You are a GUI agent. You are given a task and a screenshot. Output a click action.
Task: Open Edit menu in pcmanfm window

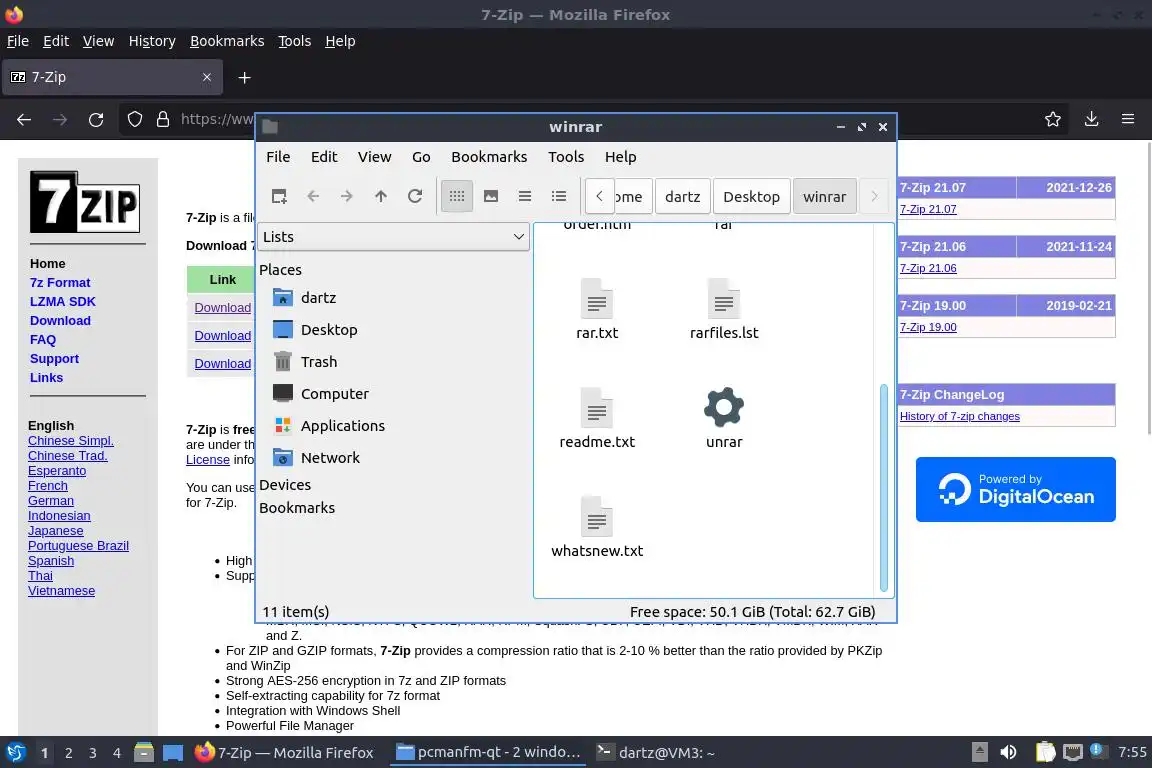[324, 157]
